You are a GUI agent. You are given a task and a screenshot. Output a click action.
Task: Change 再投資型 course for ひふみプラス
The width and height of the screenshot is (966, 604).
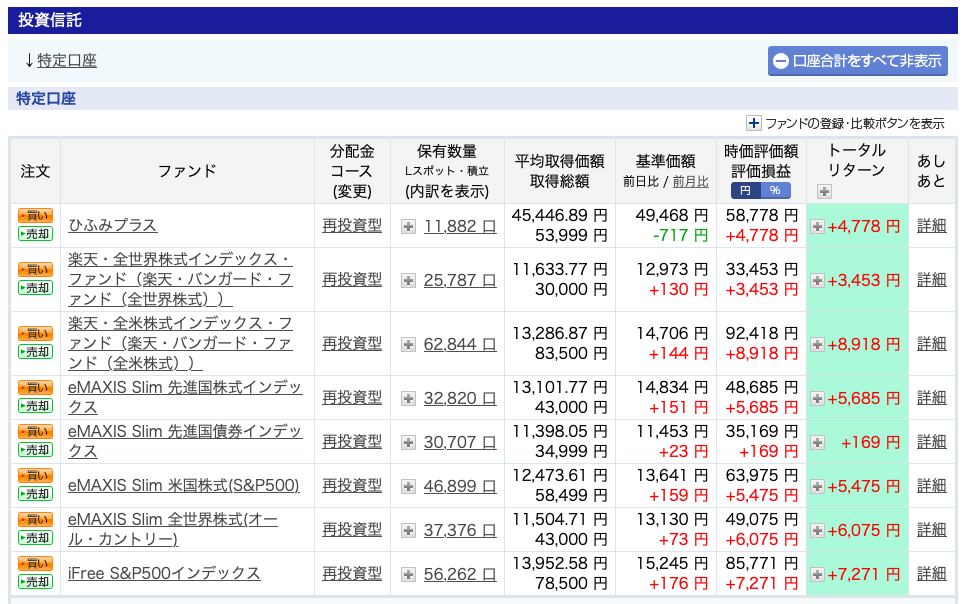pyautogui.click(x=352, y=226)
